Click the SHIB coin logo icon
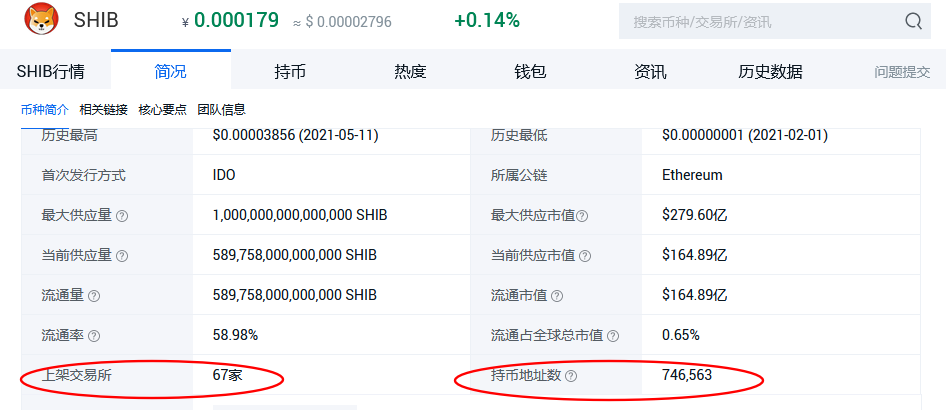Screen dimensions: 946x410 (x=41, y=19)
